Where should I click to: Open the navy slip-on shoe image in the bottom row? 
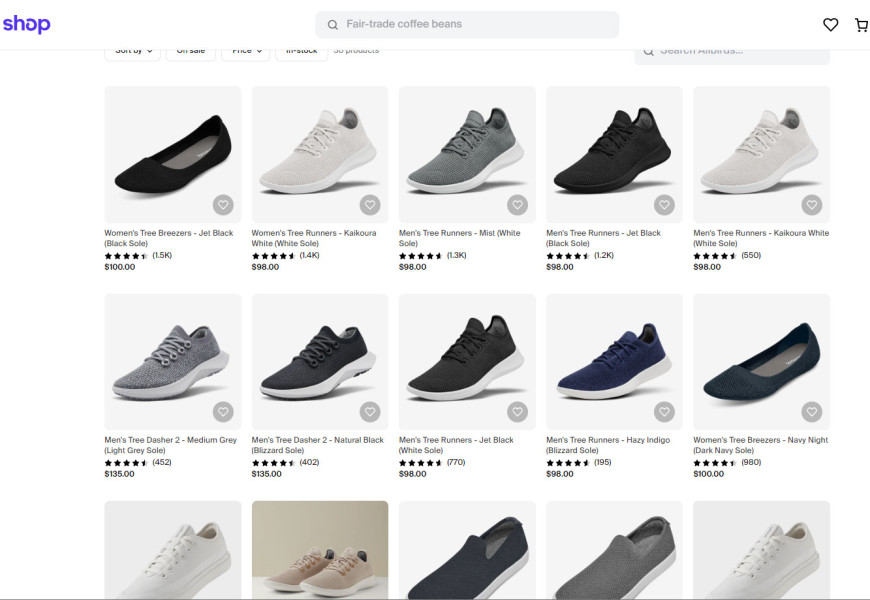click(x=467, y=549)
